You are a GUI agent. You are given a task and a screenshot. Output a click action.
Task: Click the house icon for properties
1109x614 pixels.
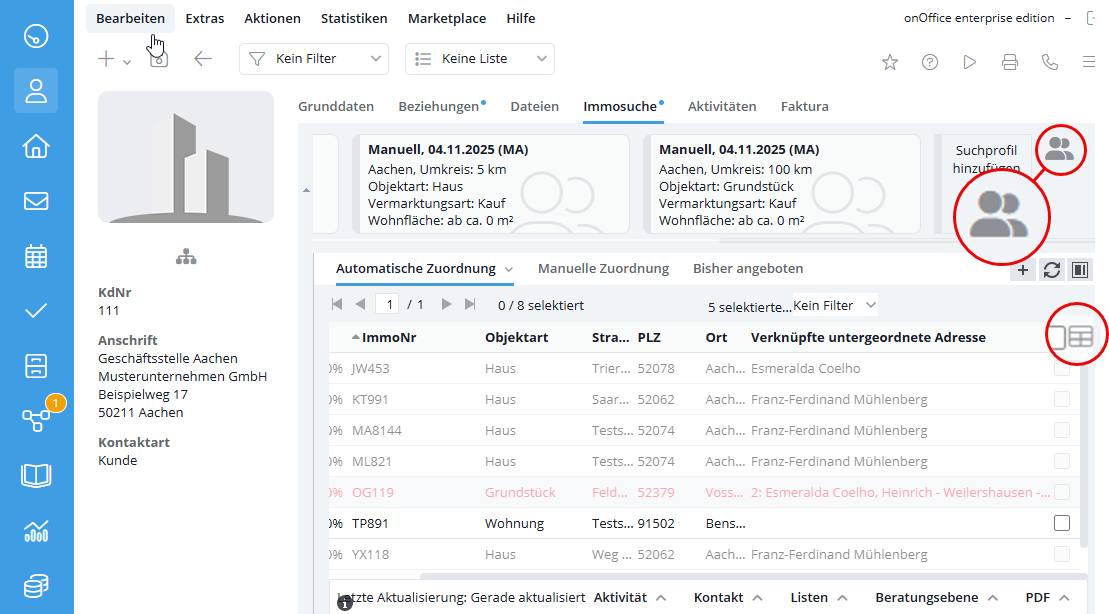36,147
